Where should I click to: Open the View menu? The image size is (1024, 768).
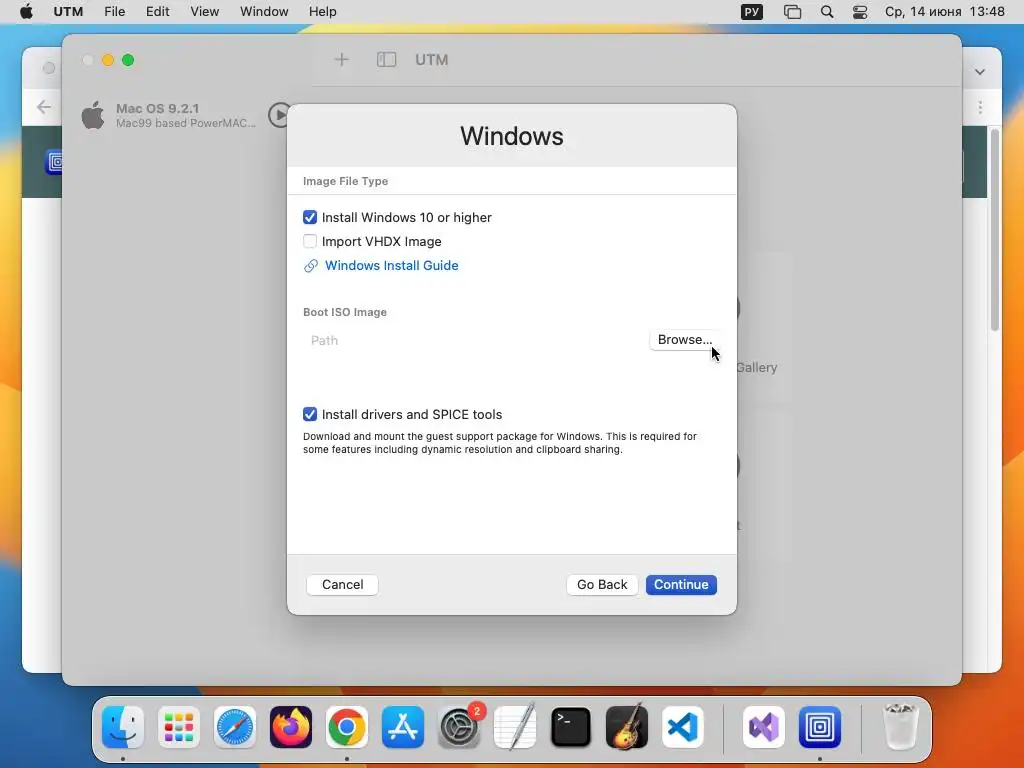[204, 12]
